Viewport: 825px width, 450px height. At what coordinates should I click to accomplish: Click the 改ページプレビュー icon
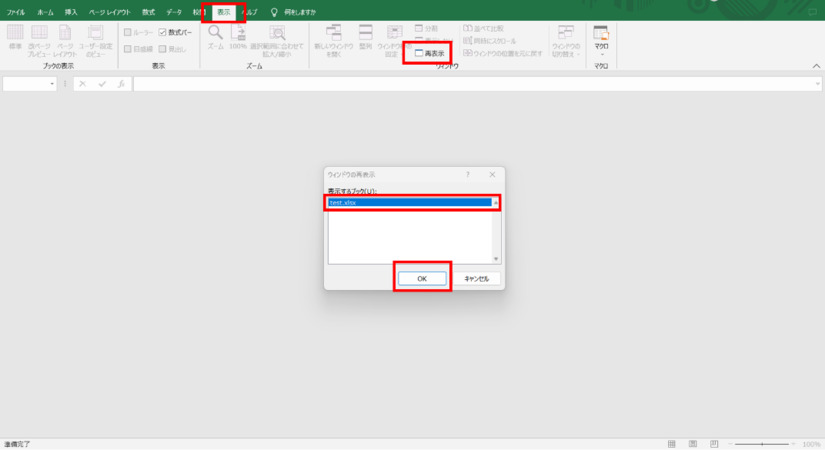[40, 37]
